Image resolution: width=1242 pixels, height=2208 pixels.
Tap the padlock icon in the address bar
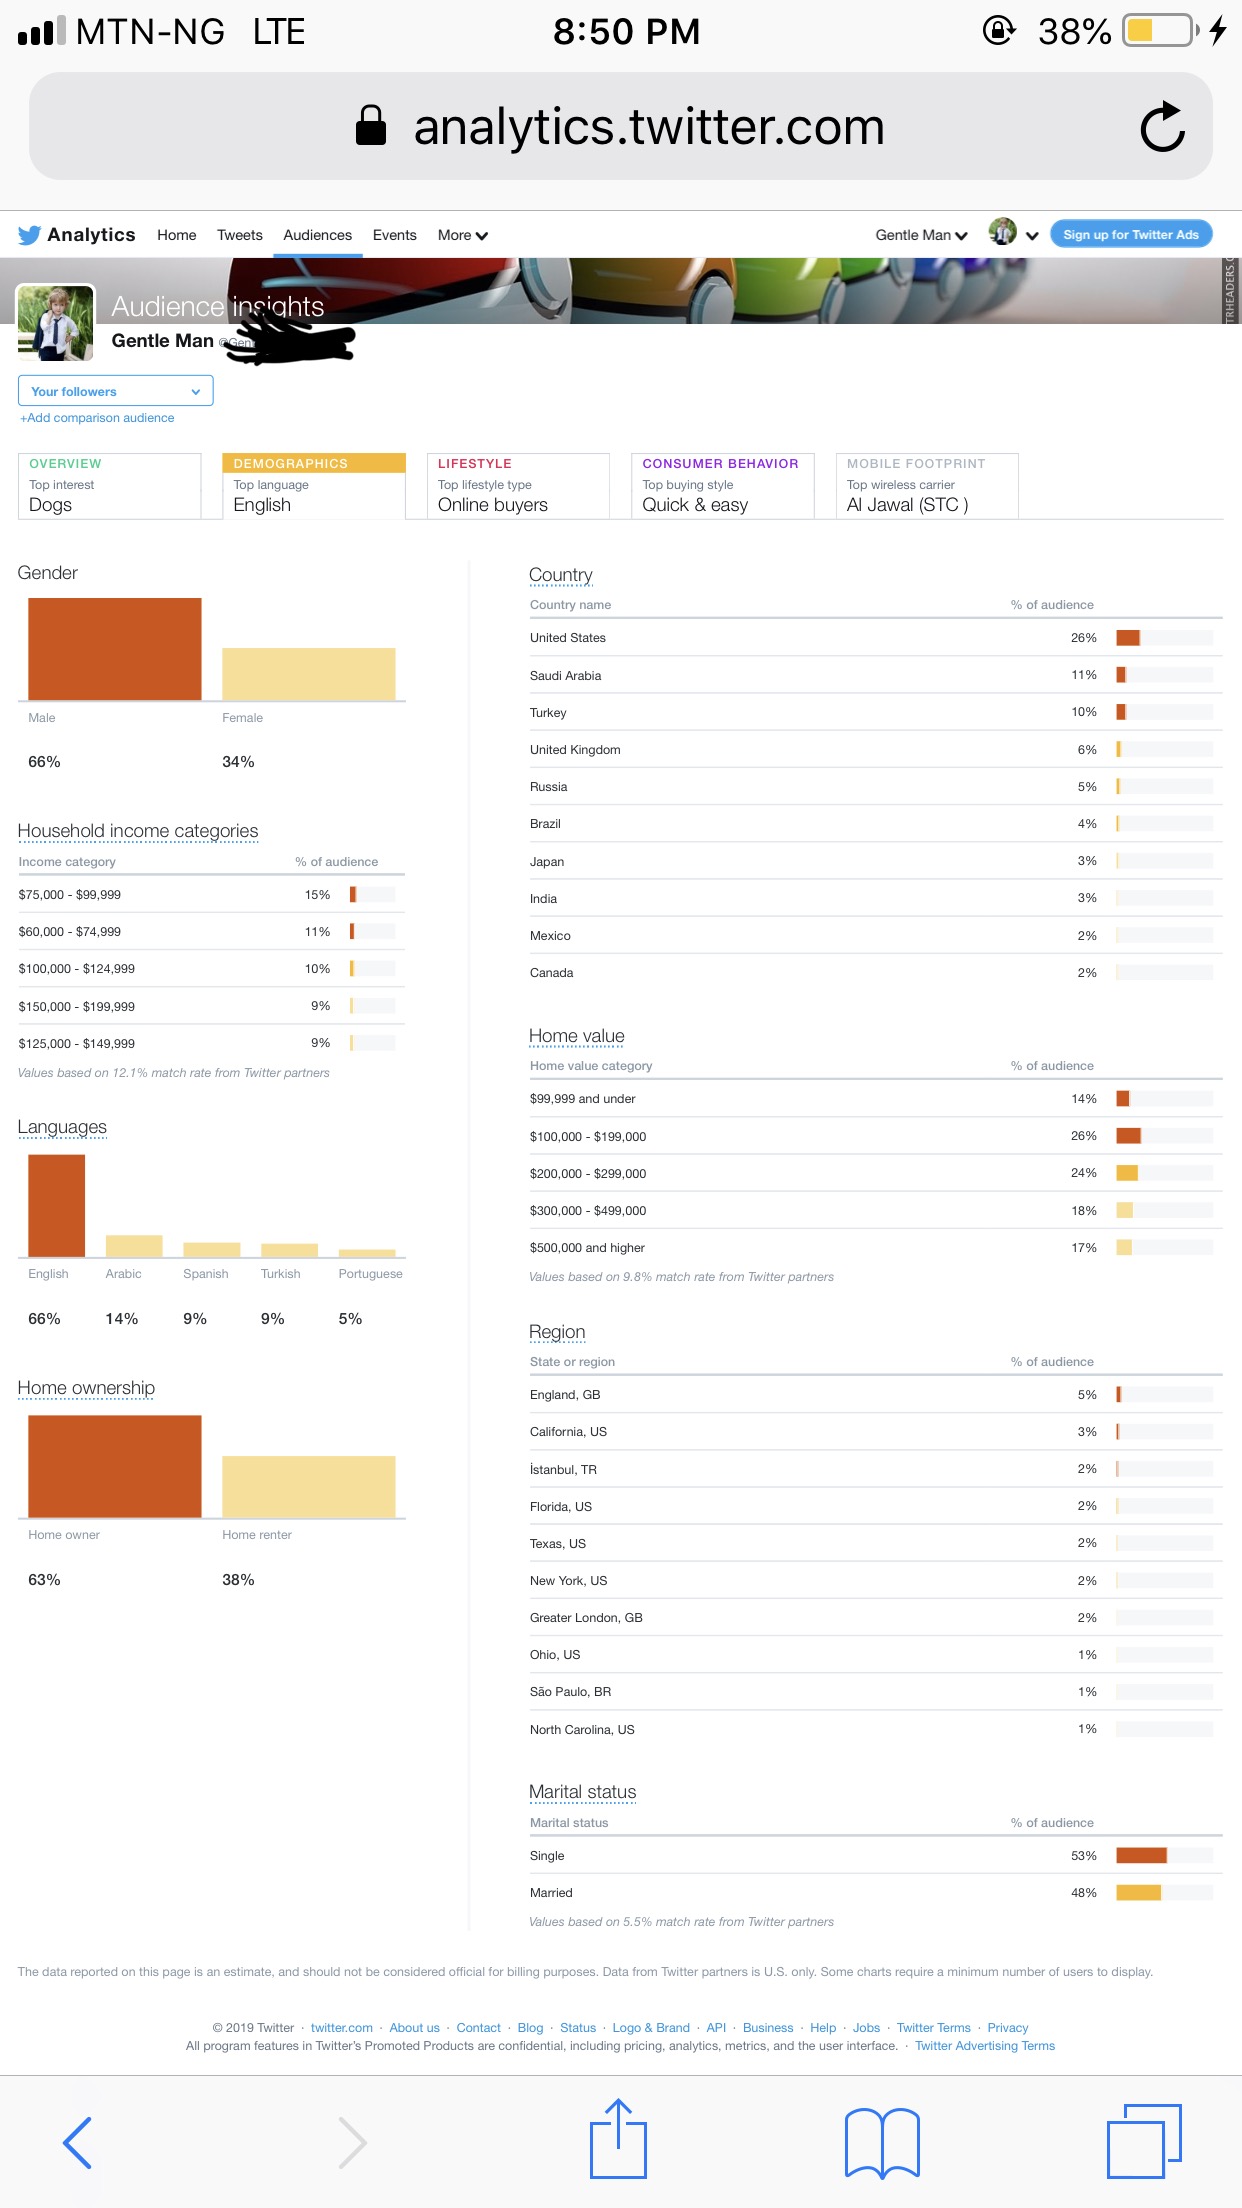click(x=371, y=126)
